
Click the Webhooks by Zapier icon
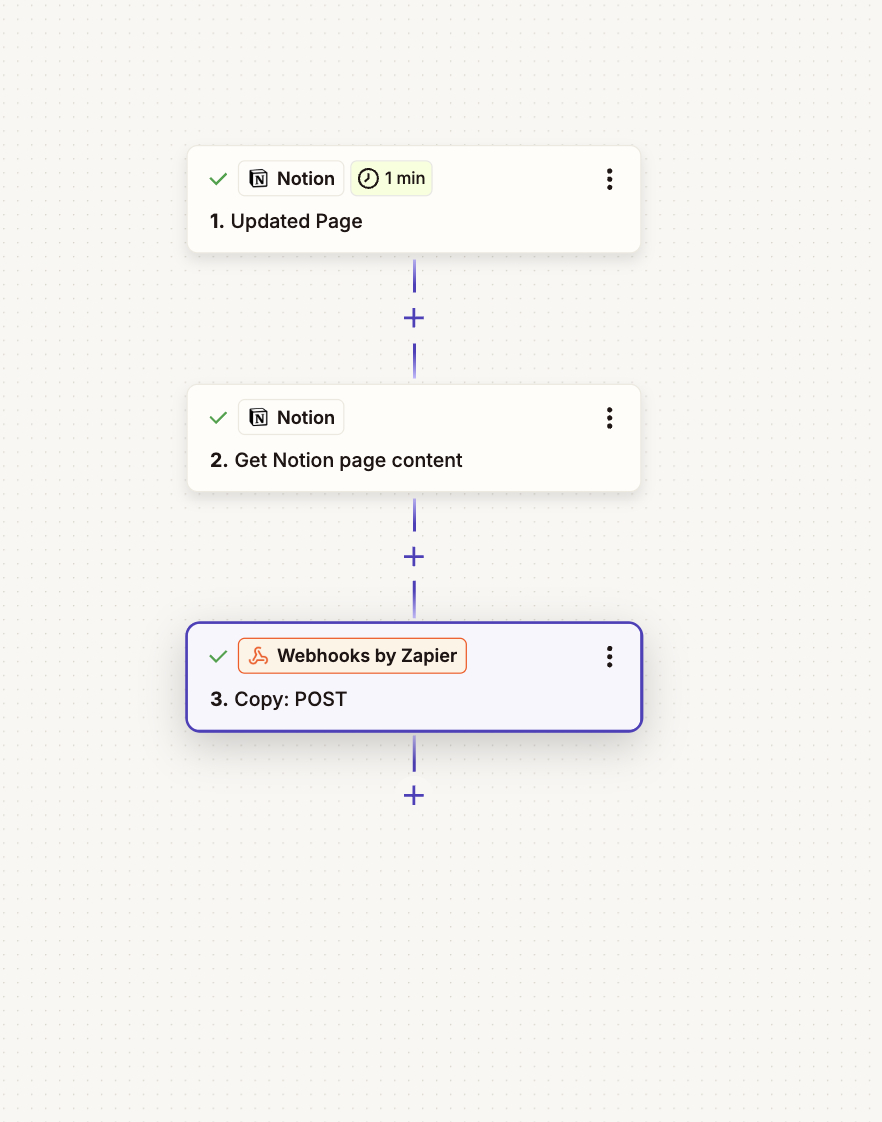pos(259,656)
